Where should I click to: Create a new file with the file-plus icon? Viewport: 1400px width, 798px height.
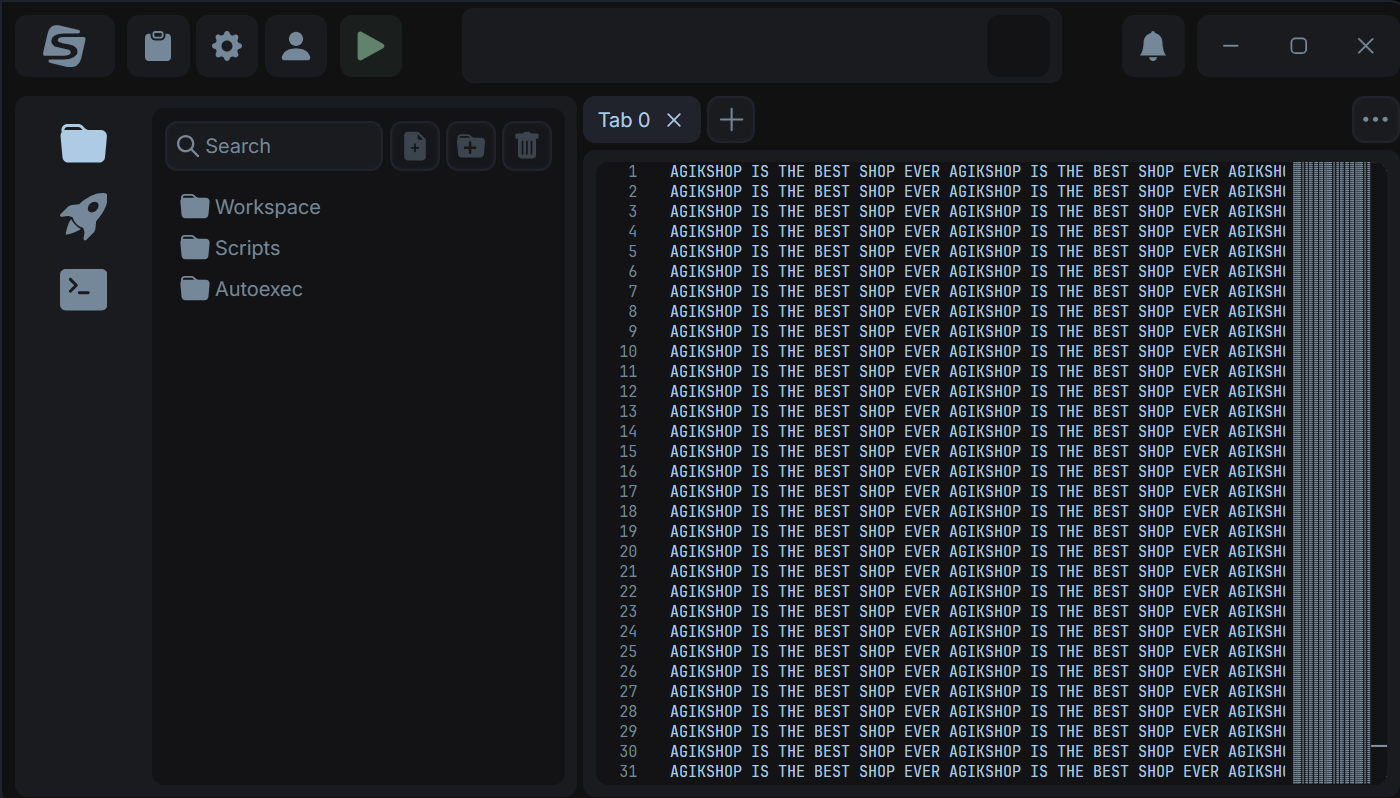pyautogui.click(x=415, y=146)
